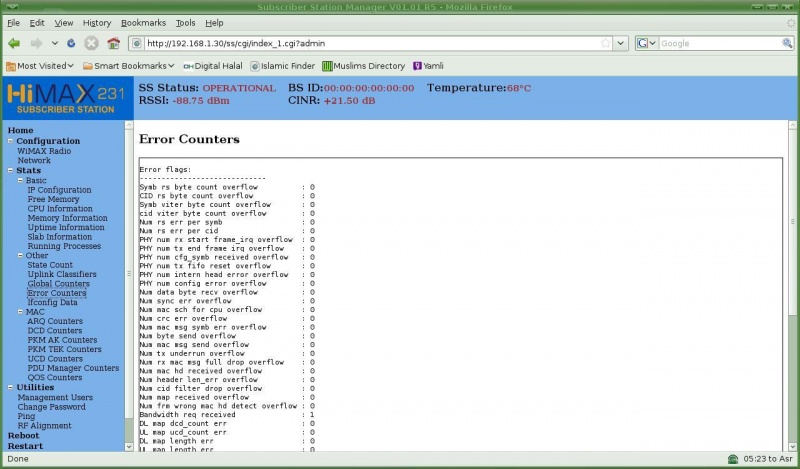
Task: Go to the Home page icon
Action: [113, 44]
